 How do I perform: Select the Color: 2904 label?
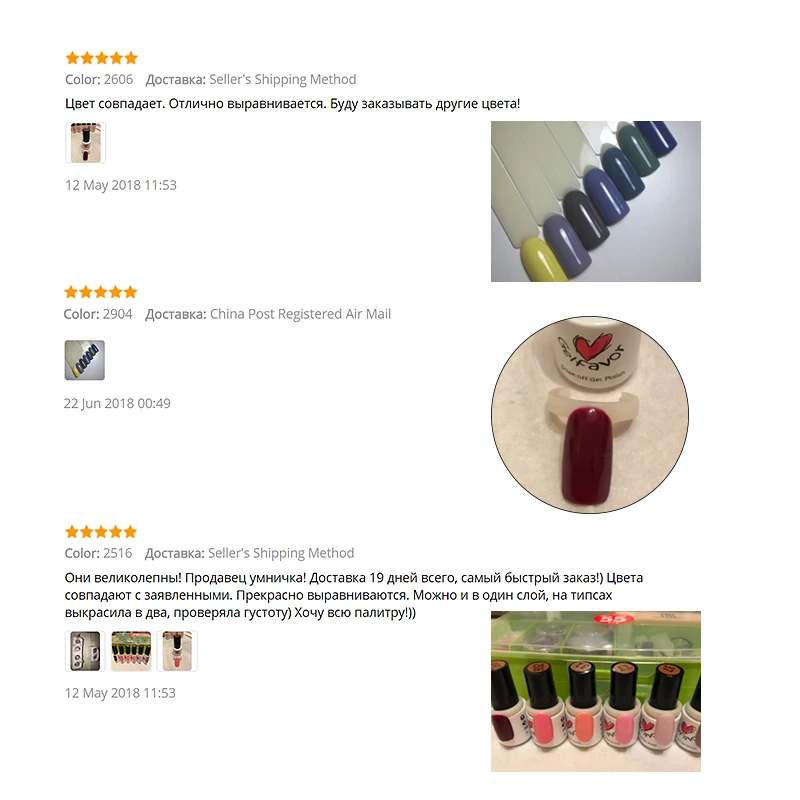tap(98, 314)
